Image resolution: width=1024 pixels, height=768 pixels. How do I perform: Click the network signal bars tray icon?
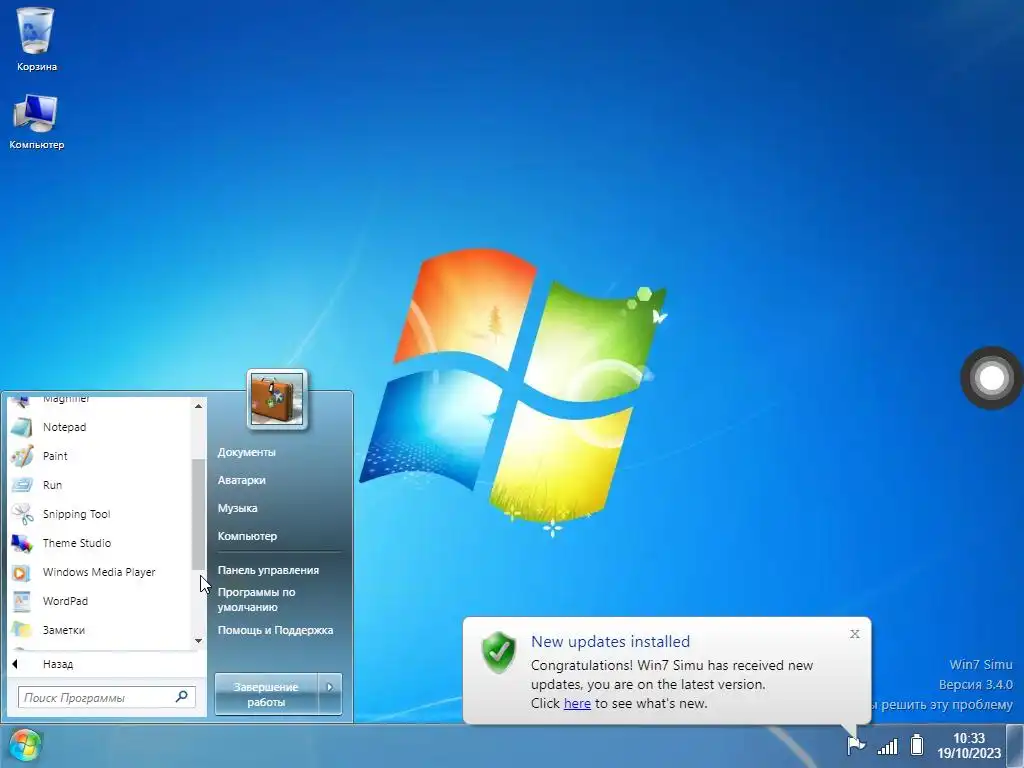[x=887, y=745]
